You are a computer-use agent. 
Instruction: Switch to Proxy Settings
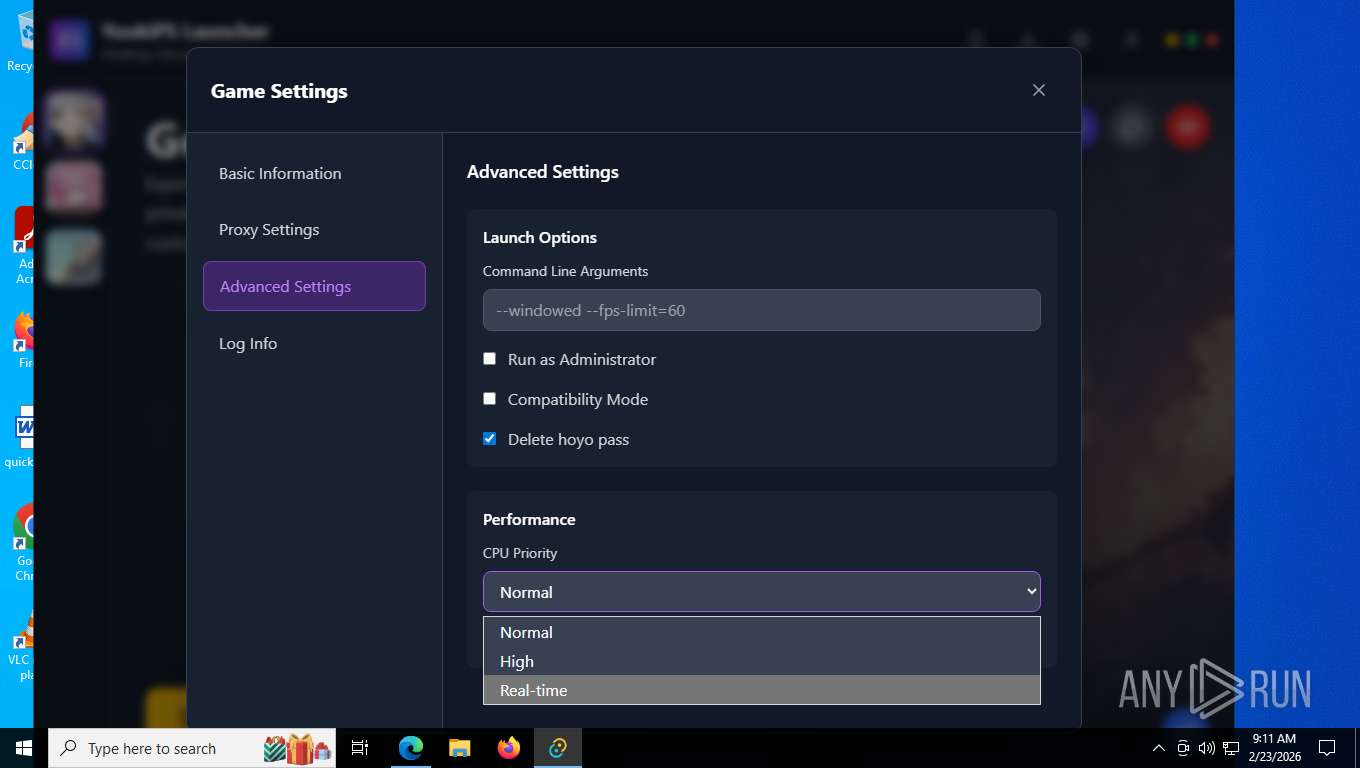point(314,229)
